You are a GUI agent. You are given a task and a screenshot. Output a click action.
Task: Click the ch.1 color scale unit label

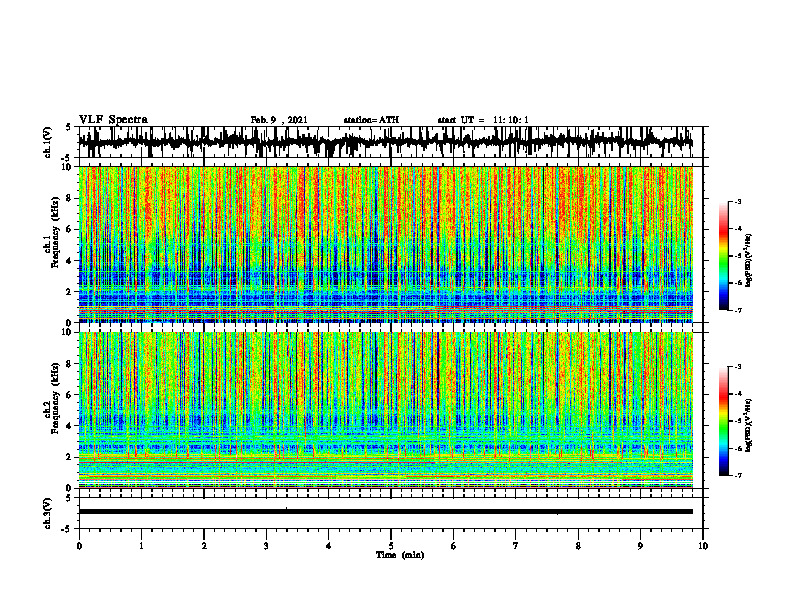[749, 260]
